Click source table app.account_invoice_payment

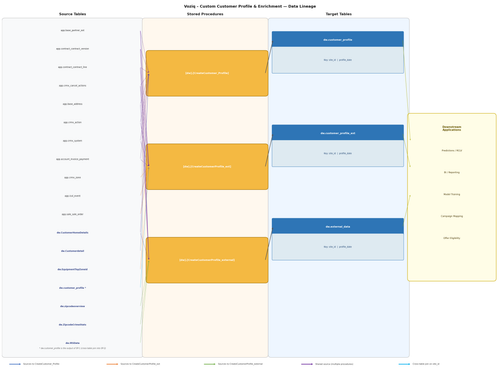(x=72, y=159)
